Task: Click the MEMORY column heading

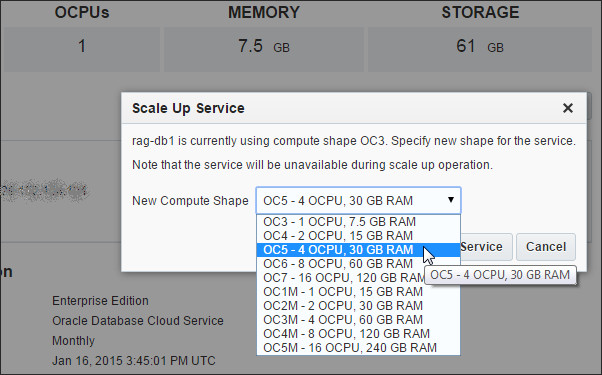Action: click(x=264, y=12)
